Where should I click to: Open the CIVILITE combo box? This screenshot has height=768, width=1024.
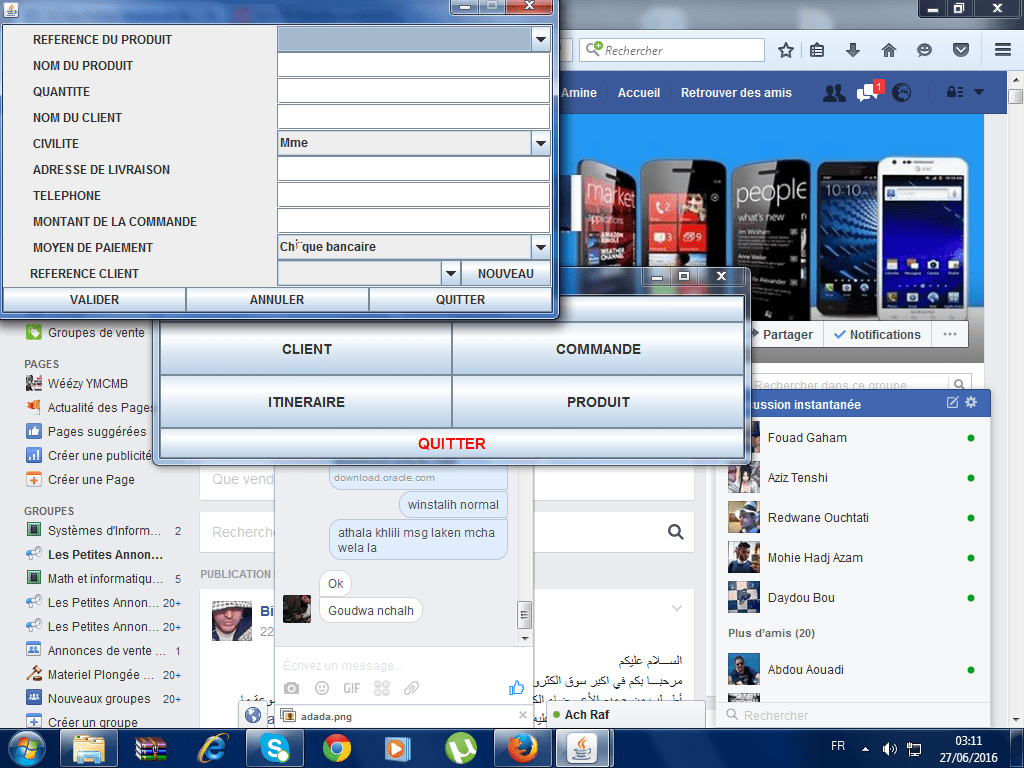pyautogui.click(x=541, y=143)
